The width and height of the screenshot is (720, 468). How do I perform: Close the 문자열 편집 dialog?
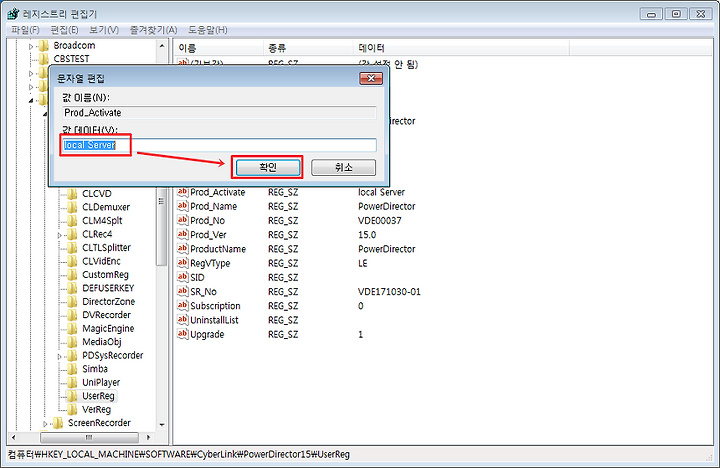coord(371,79)
